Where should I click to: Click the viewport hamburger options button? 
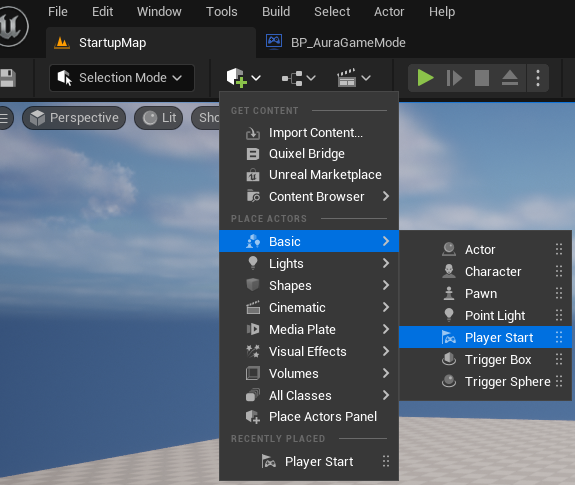[x=4, y=118]
